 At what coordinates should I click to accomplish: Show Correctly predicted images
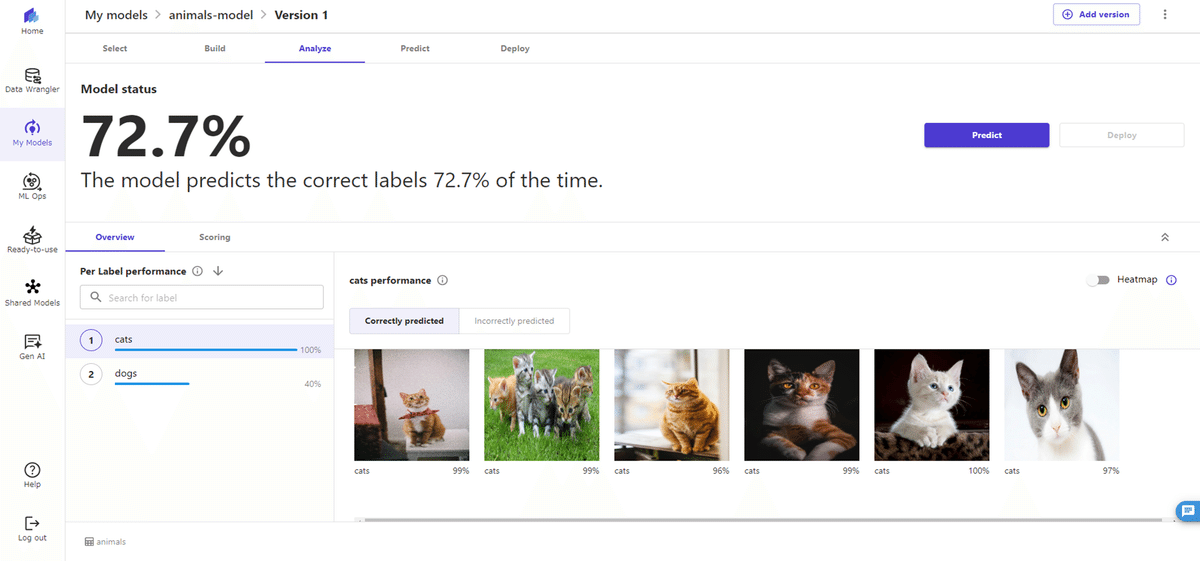tap(404, 321)
